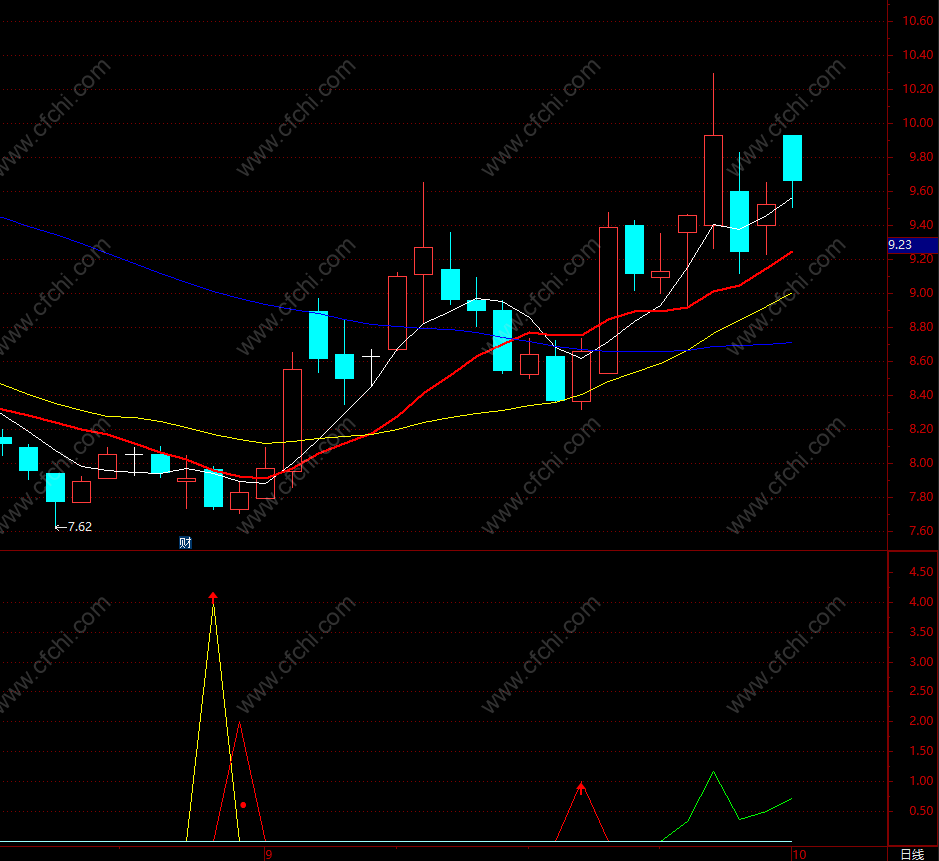Click the month 9 label on time axis
The height and width of the screenshot is (861, 939).
coord(269,854)
